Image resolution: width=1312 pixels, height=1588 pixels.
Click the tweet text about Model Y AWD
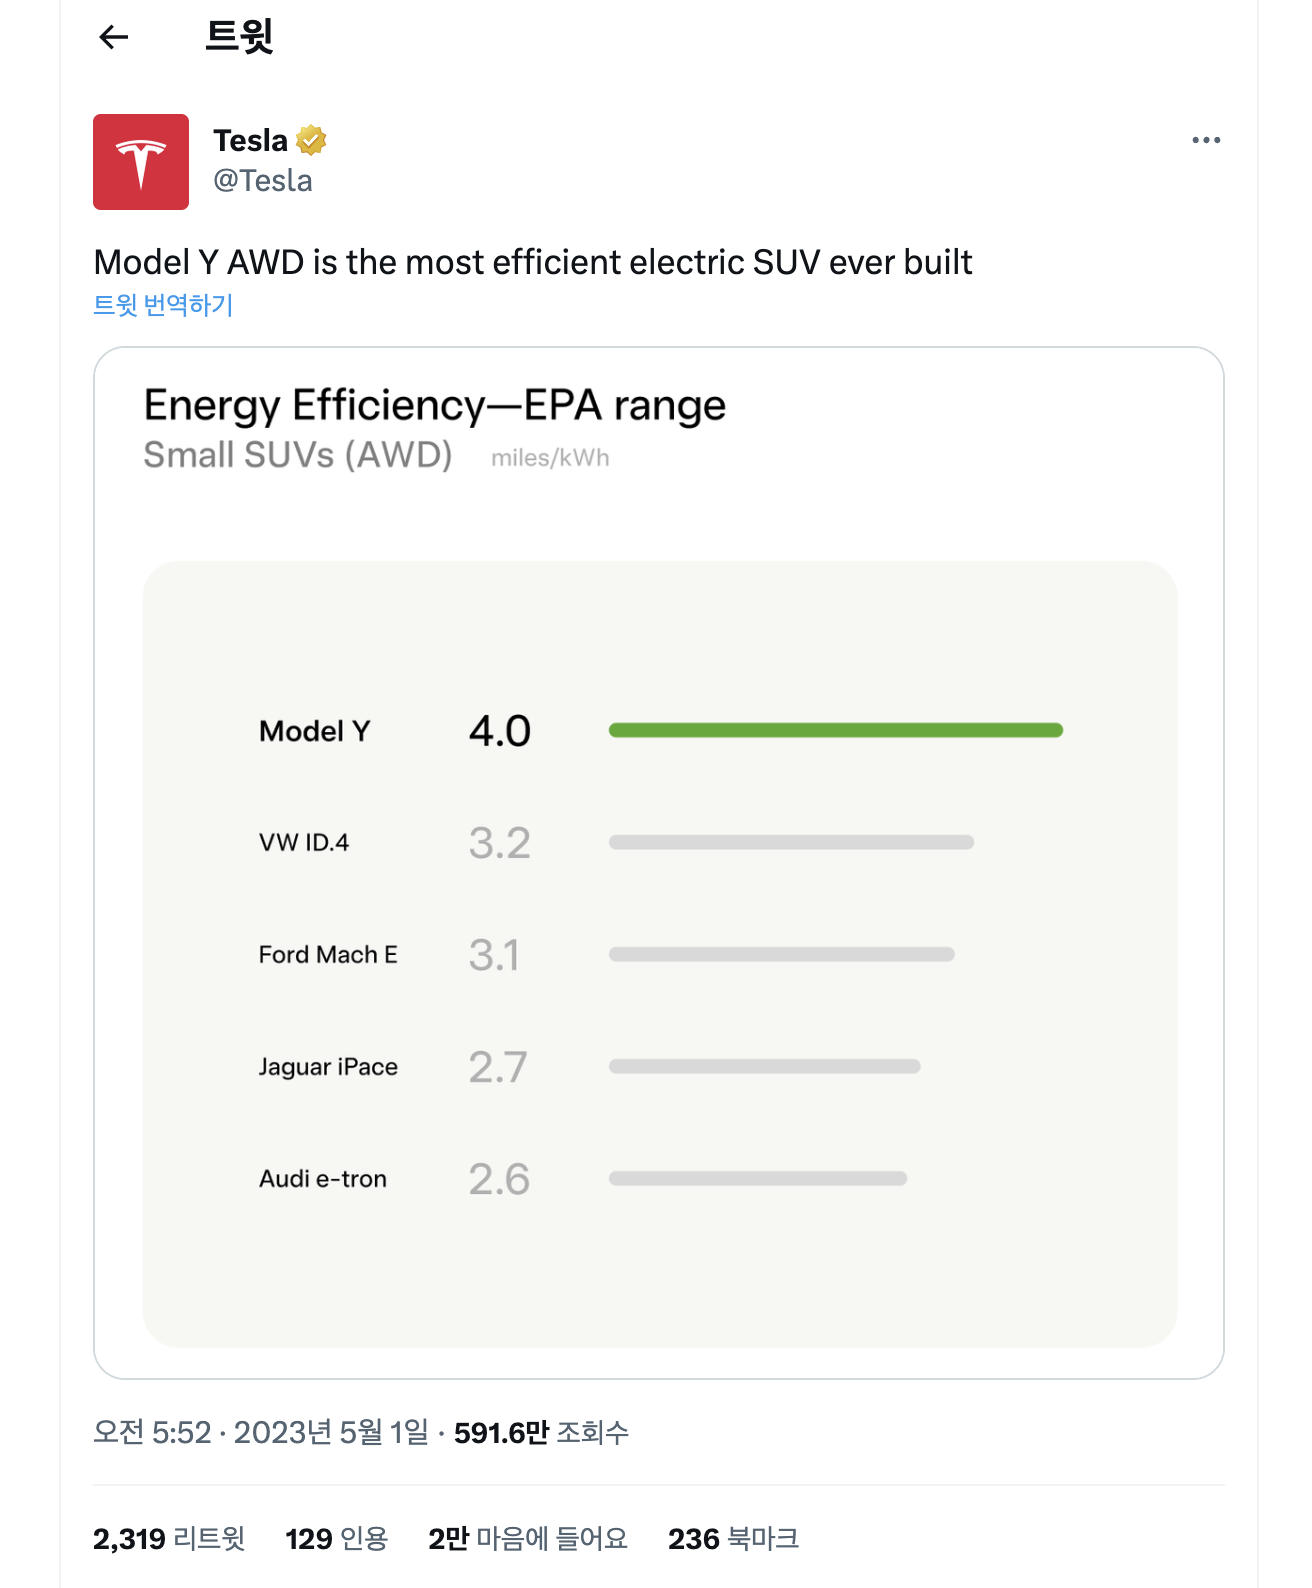(x=533, y=262)
